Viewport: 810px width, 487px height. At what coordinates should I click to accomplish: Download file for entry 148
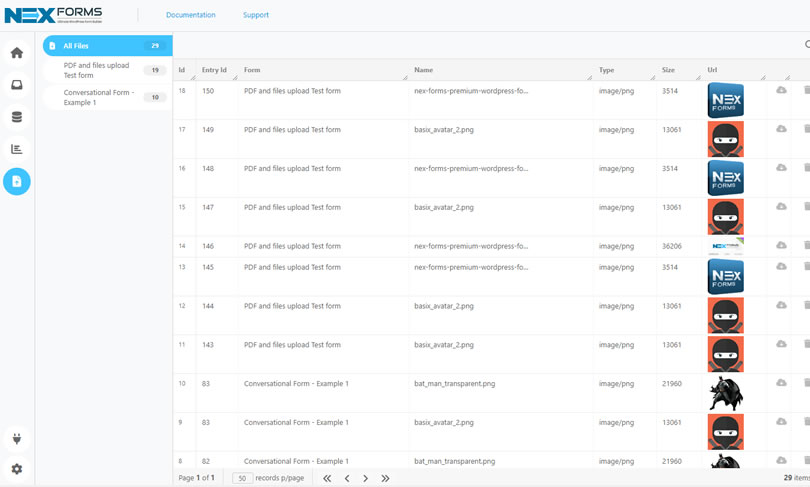pyautogui.click(x=781, y=168)
